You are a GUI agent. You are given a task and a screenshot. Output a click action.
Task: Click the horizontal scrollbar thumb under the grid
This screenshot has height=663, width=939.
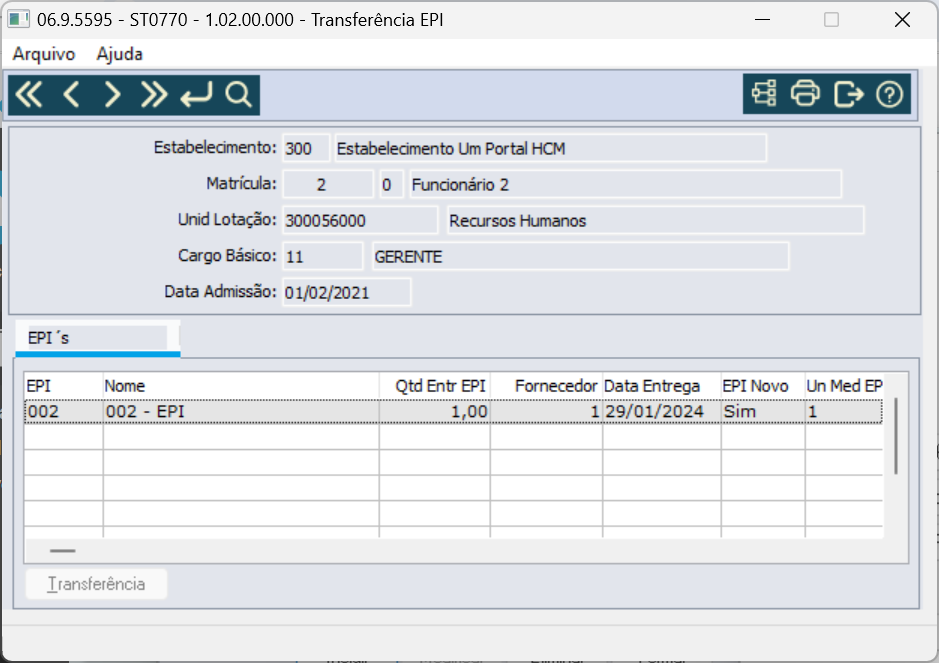tap(63, 550)
